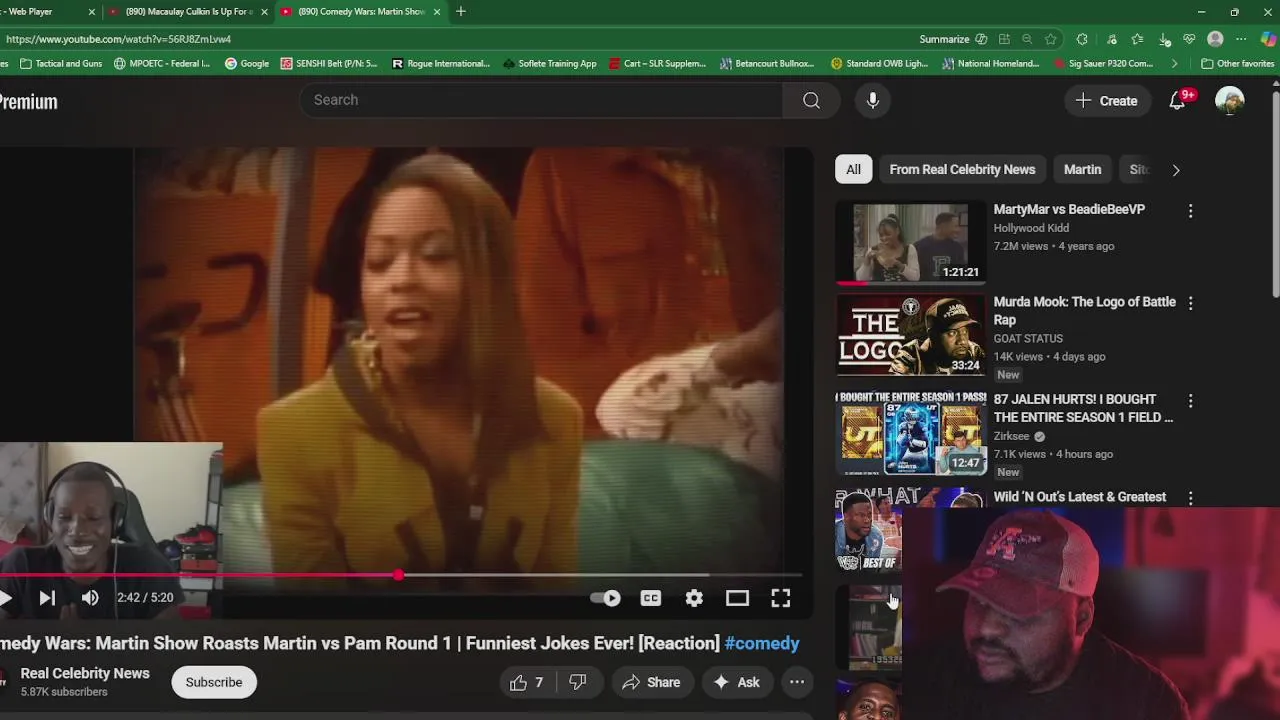Open the Ask AI button
1280x720 pixels.
(737, 682)
